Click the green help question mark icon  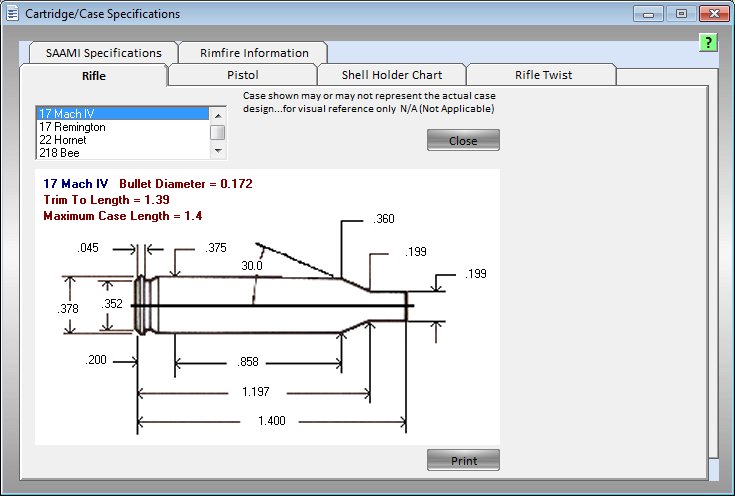pos(707,43)
